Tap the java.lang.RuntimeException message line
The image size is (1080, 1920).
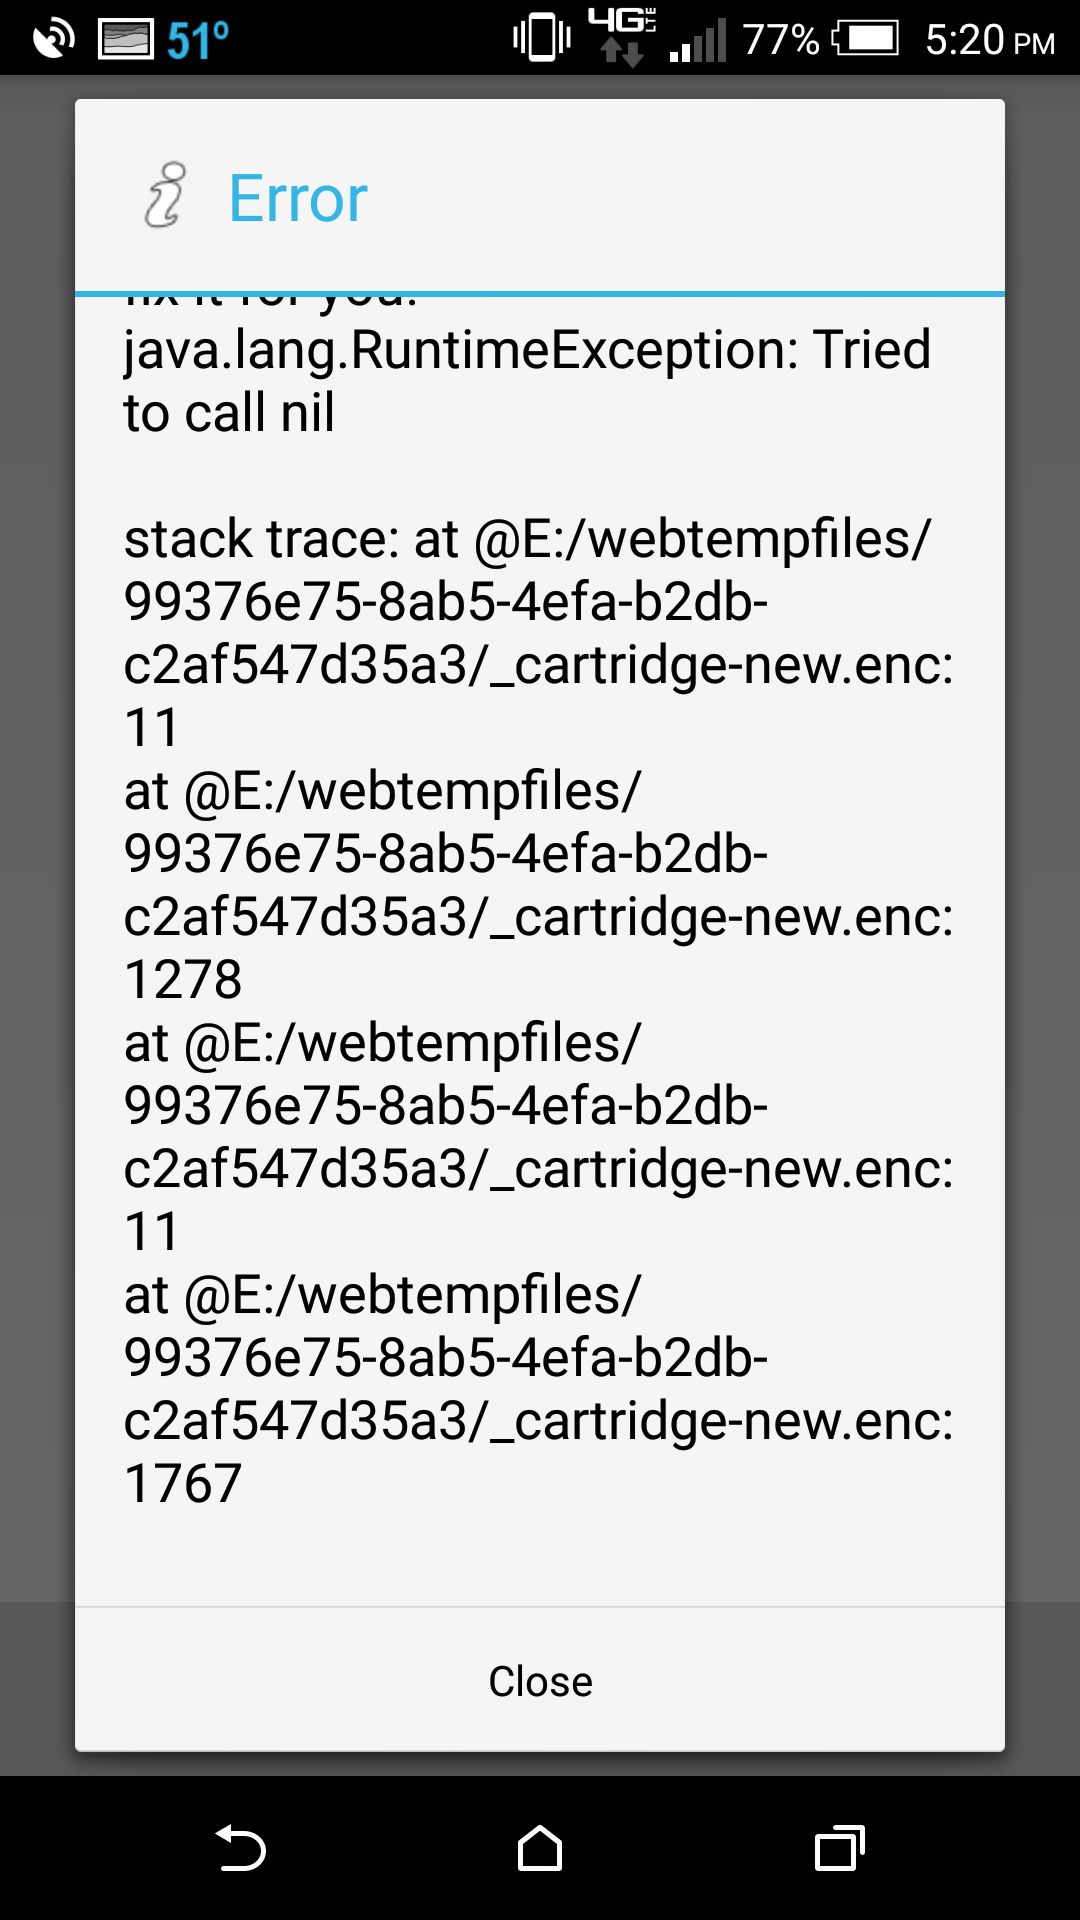coord(527,350)
